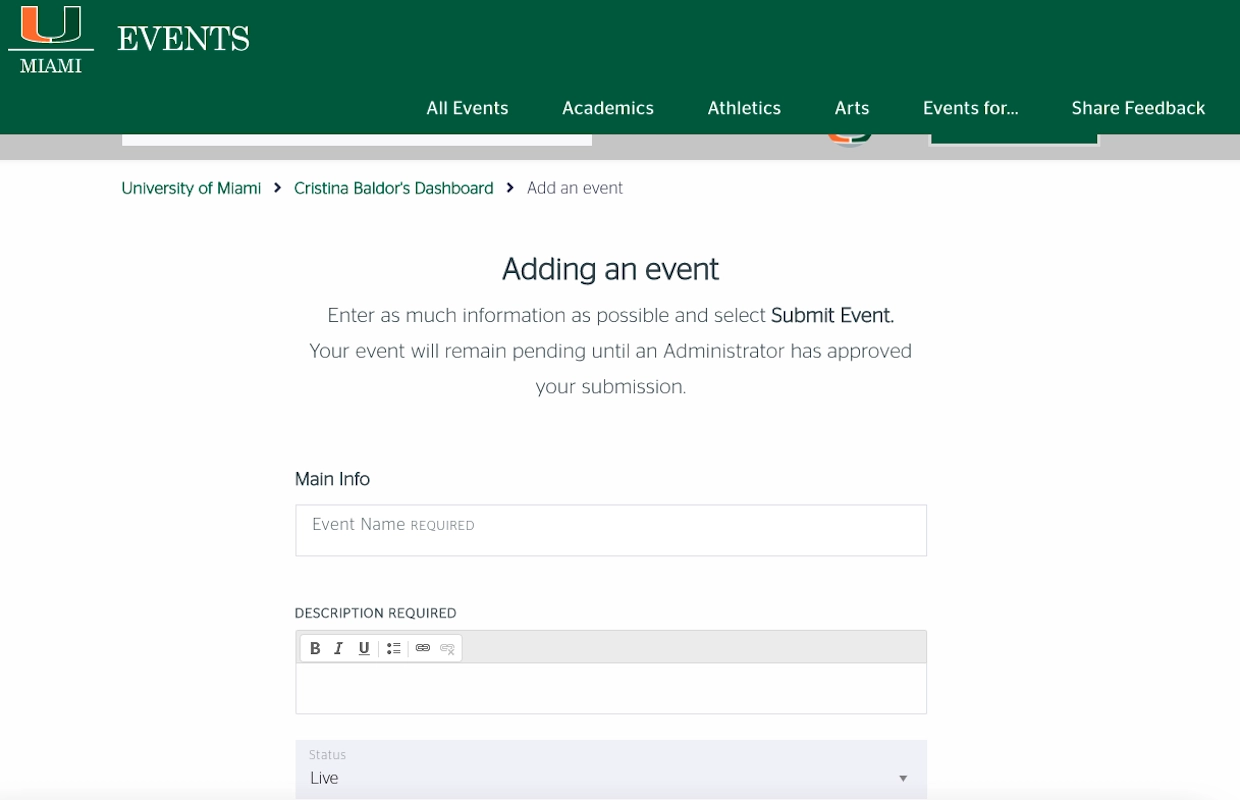This screenshot has height=800, width=1240.
Task: Go to the Academics section
Action: coord(607,108)
